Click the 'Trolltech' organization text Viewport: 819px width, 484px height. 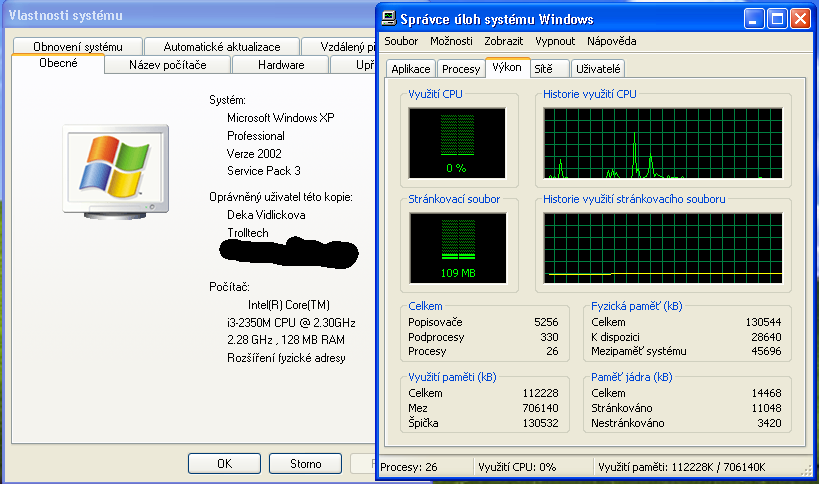point(248,233)
